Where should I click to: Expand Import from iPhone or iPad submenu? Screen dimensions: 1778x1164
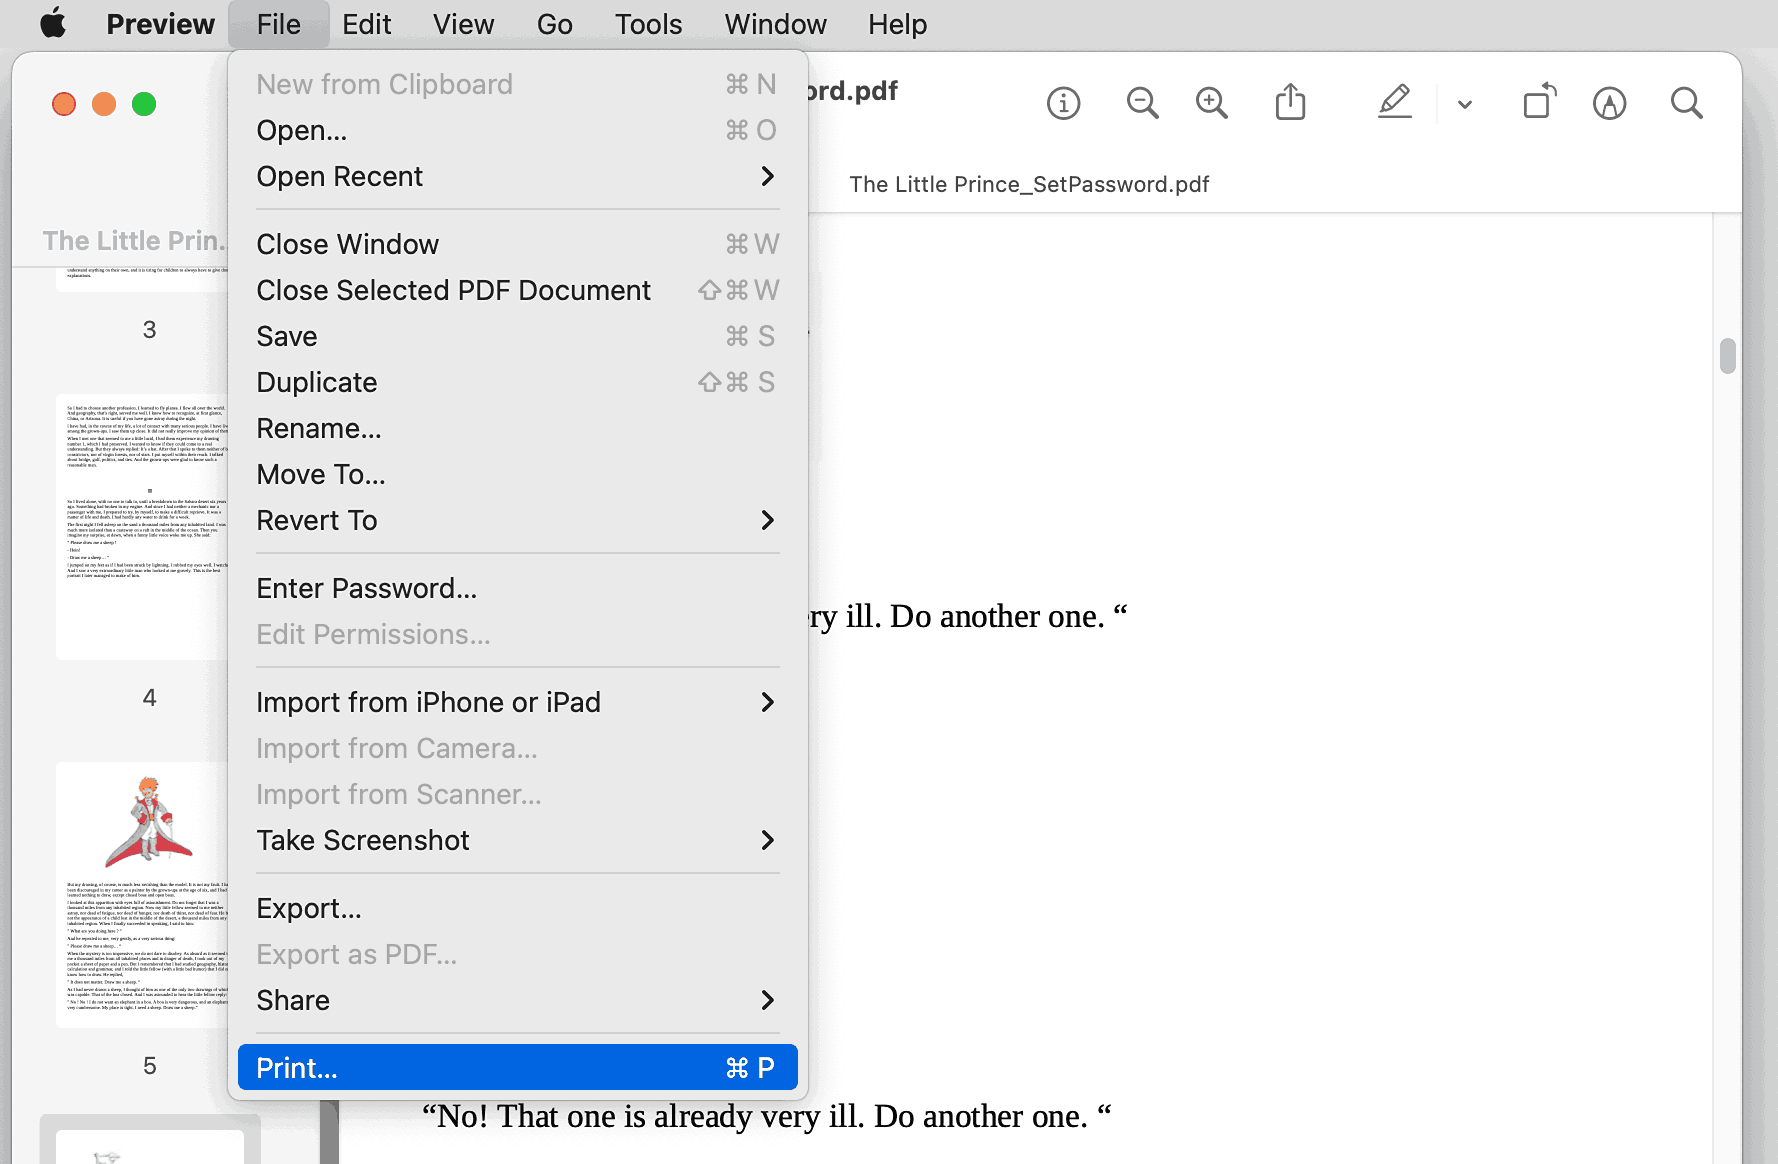pos(517,702)
